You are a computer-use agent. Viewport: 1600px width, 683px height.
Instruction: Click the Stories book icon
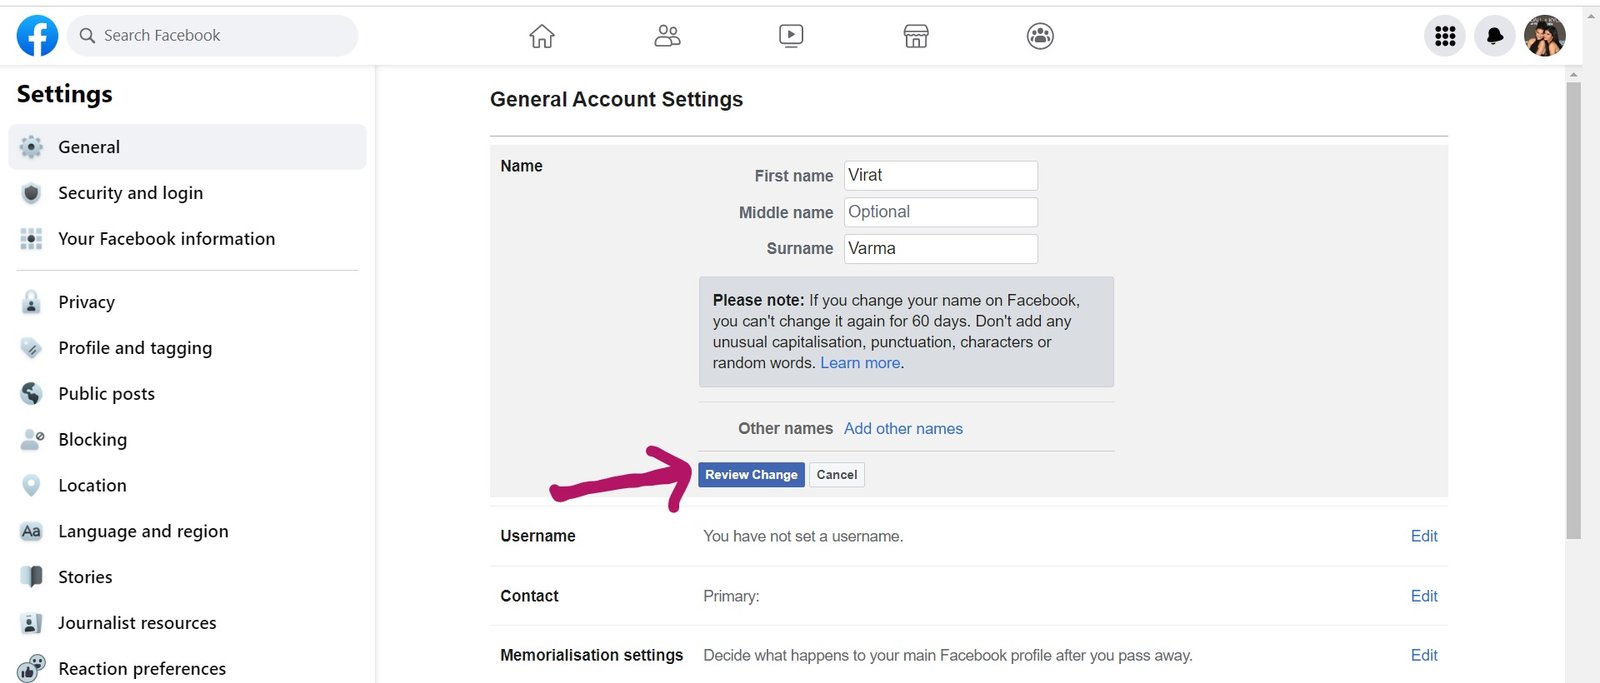click(31, 577)
